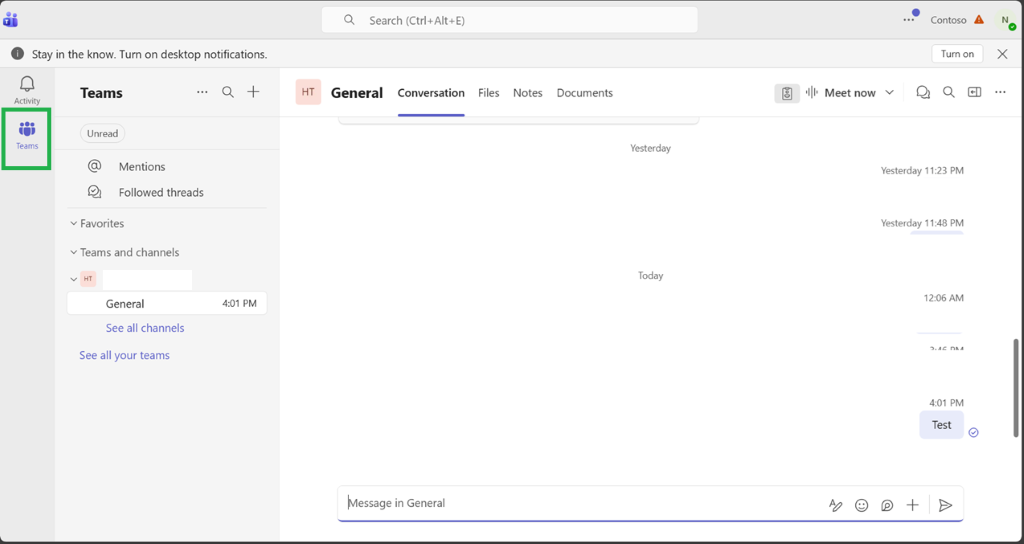Open the side panel icon in header

974,93
